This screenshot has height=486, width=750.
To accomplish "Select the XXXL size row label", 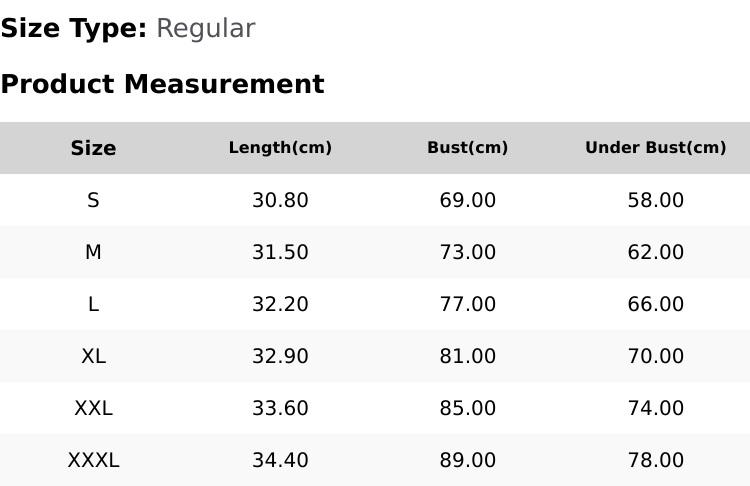I will [93, 461].
